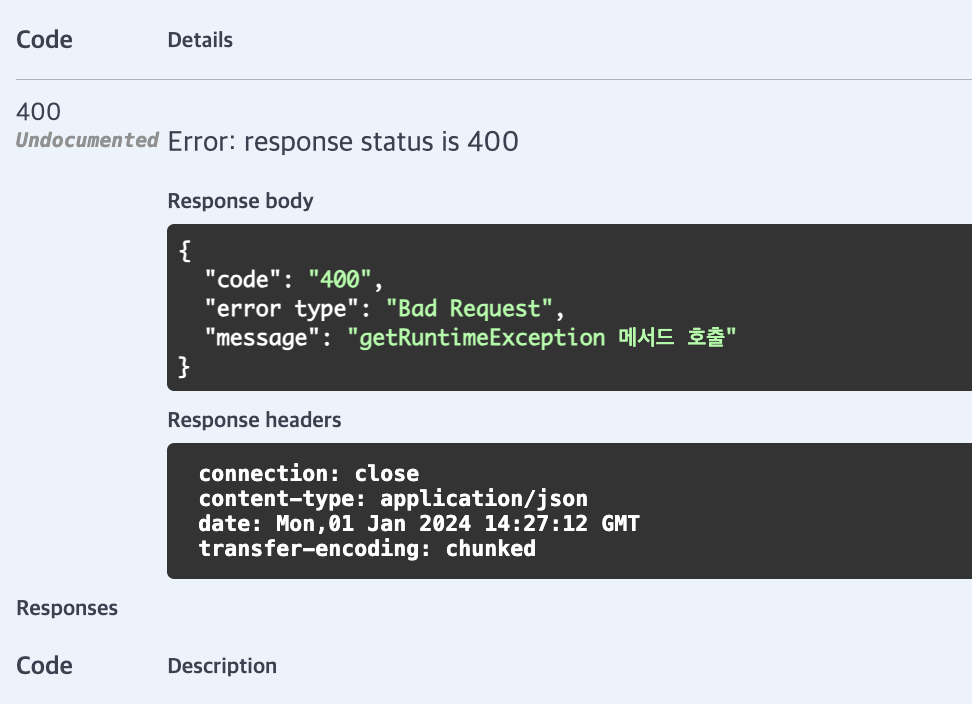This screenshot has width=972, height=704.
Task: Click the getRuntimeException message string
Action: (x=542, y=338)
